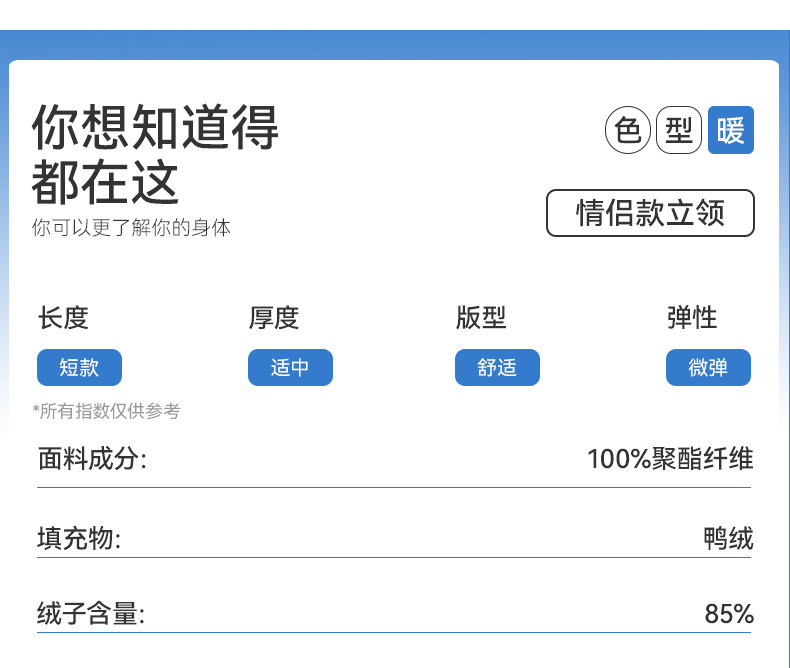Select the 绒子含量: label
The width and height of the screenshot is (790, 668).
[91, 614]
